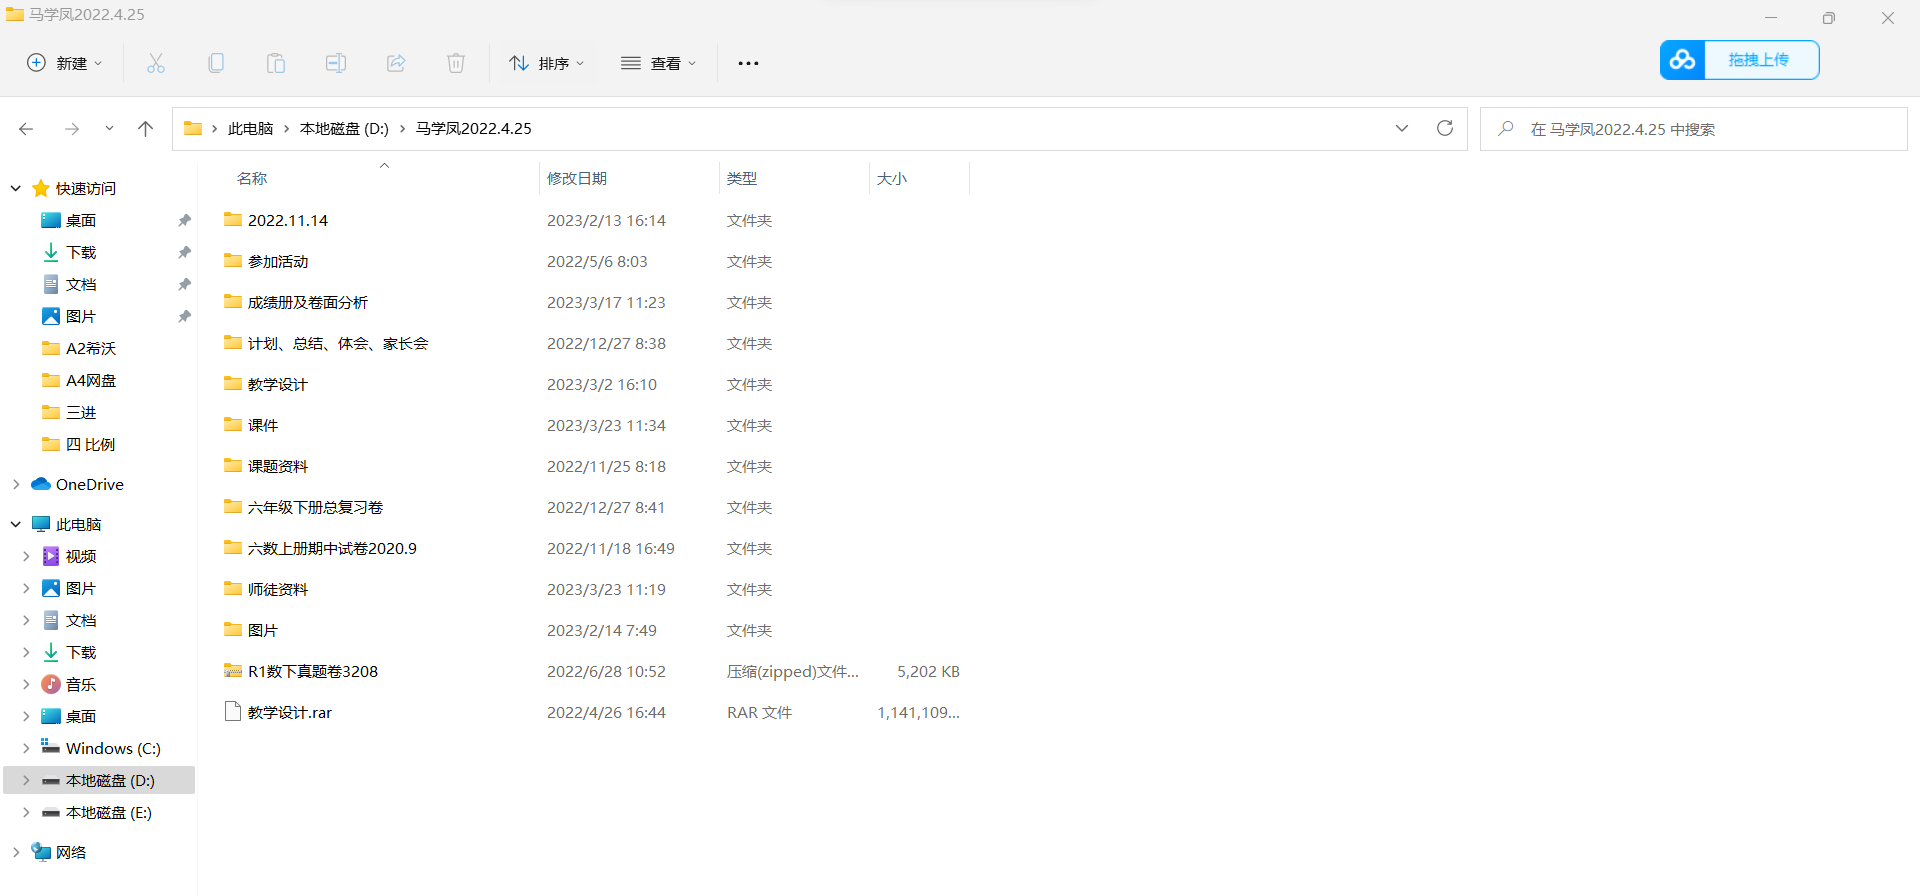Image resolution: width=1920 pixels, height=896 pixels.
Task: Go up one folder level
Action: tap(146, 128)
